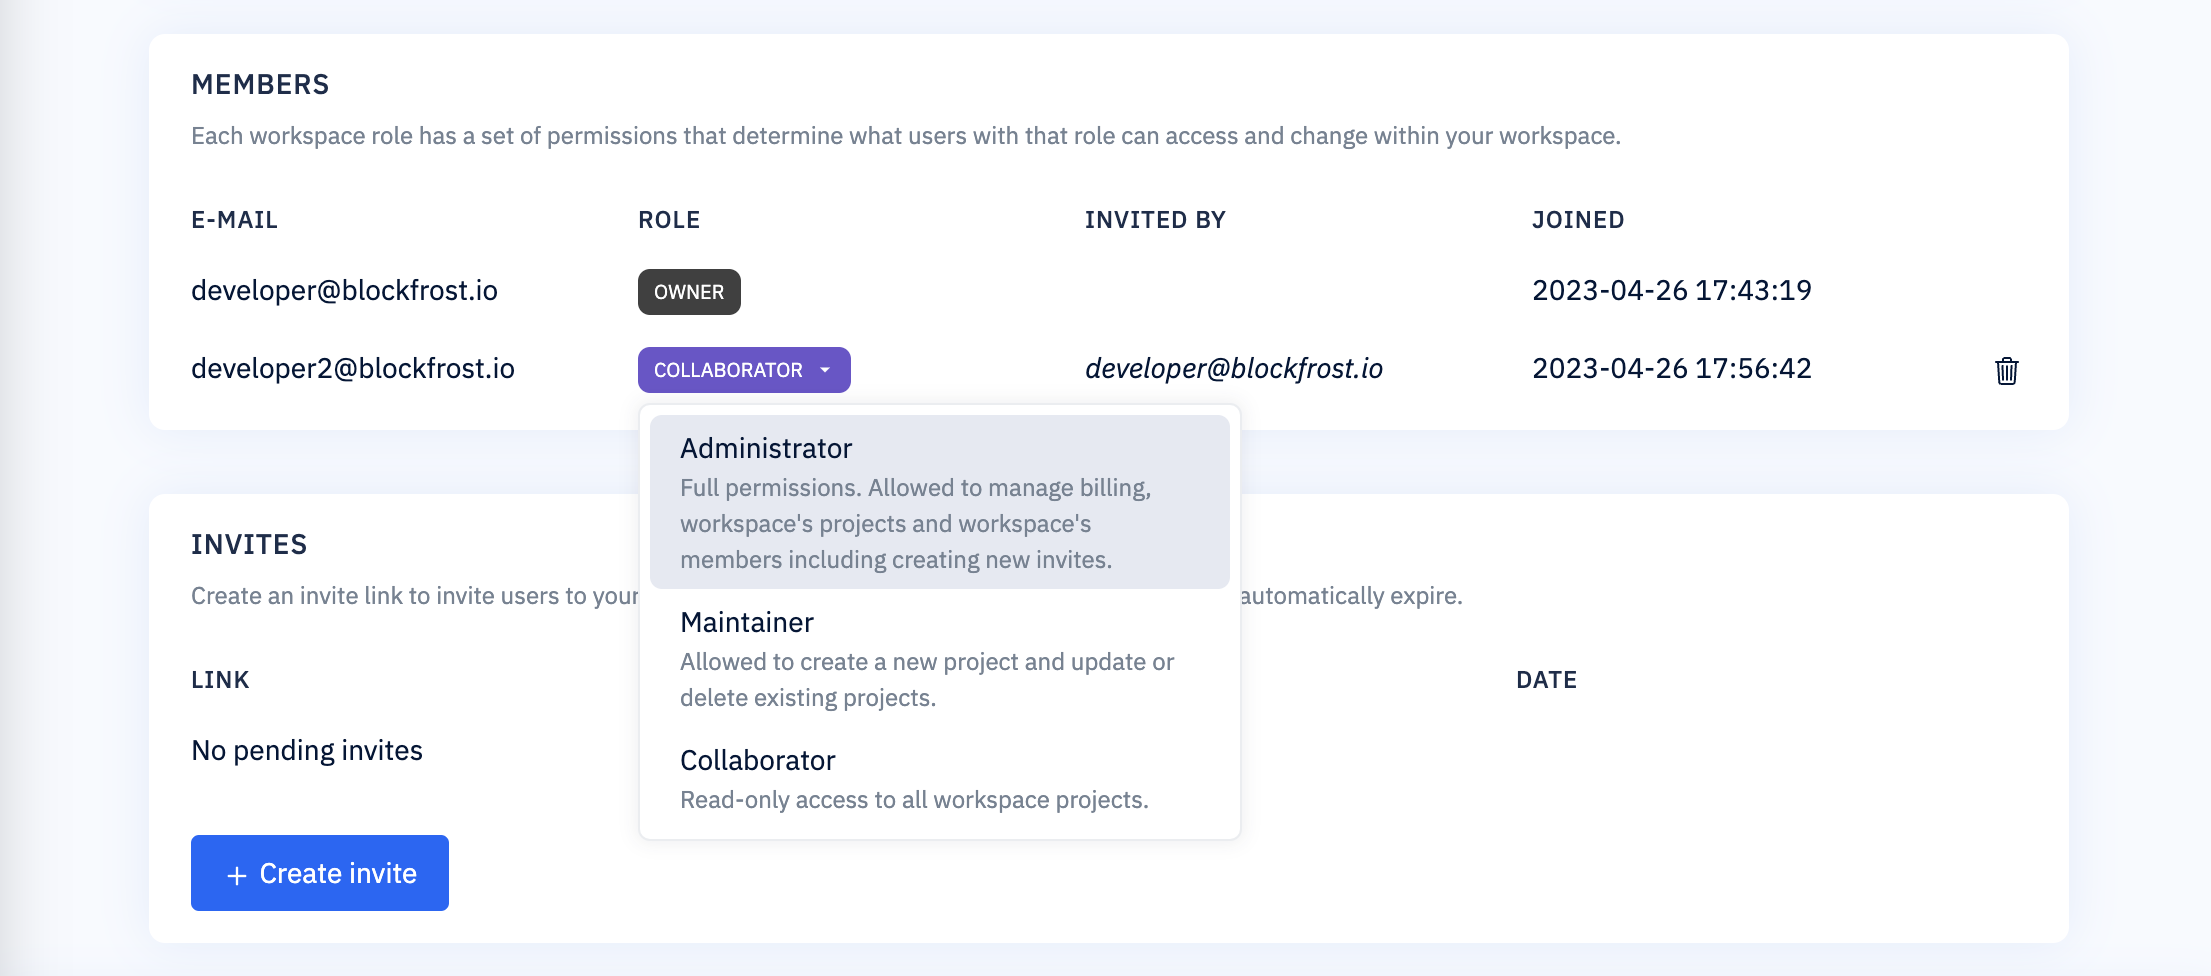Click the INVITES section heading
2211x976 pixels.
pos(250,544)
